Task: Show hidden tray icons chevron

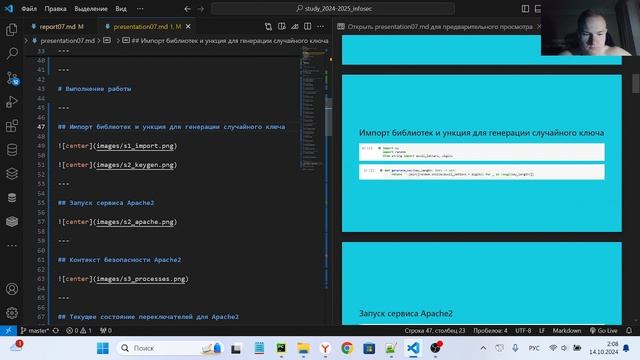Action: (x=483, y=348)
